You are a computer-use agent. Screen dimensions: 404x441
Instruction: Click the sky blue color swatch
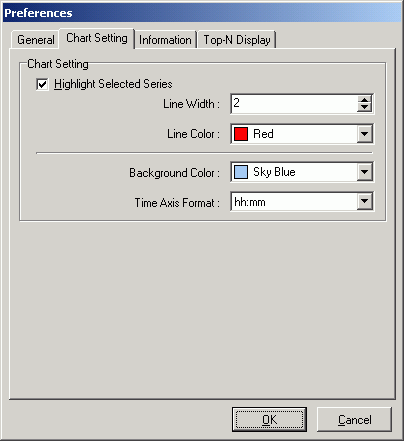click(x=241, y=172)
